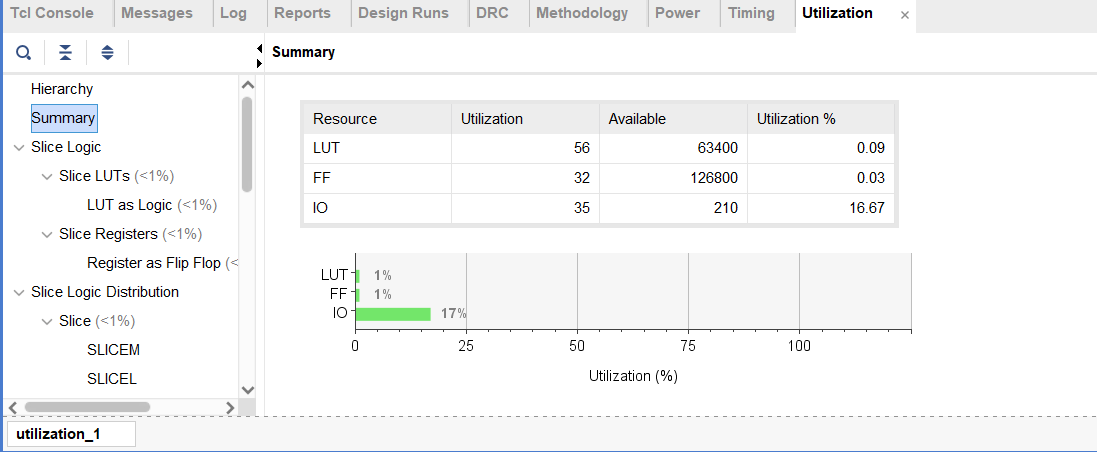Click the panel splitter collapse arrows
Viewport: 1097px width, 452px height.
tap(259, 55)
